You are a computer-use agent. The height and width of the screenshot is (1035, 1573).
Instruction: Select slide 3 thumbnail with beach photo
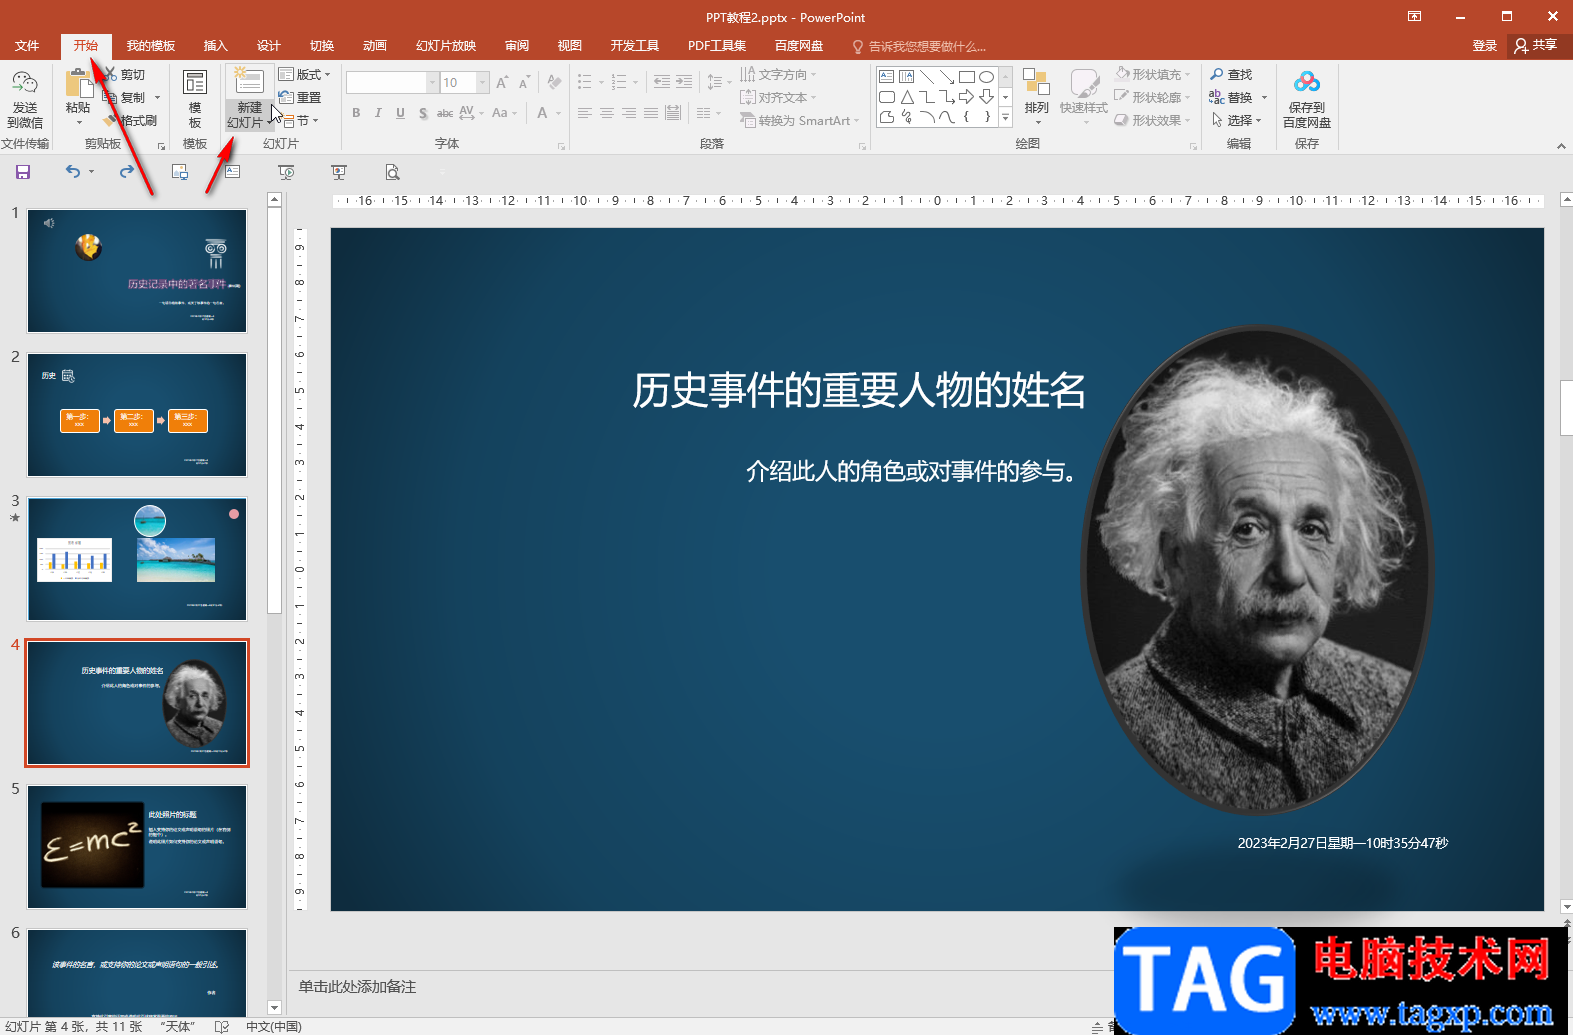(x=137, y=559)
